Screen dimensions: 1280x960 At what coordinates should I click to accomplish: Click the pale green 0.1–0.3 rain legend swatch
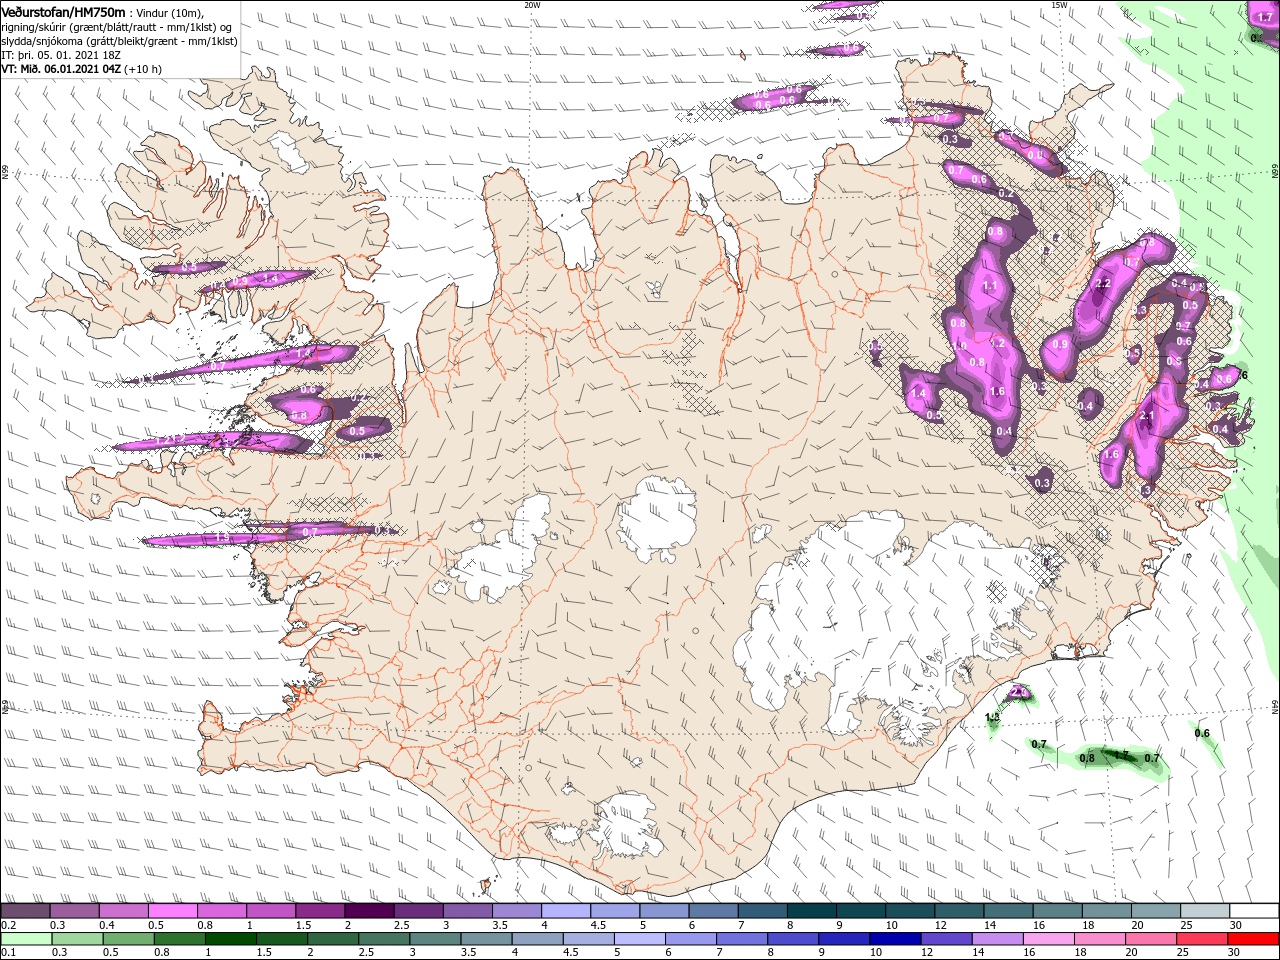pyautogui.click(x=26, y=939)
